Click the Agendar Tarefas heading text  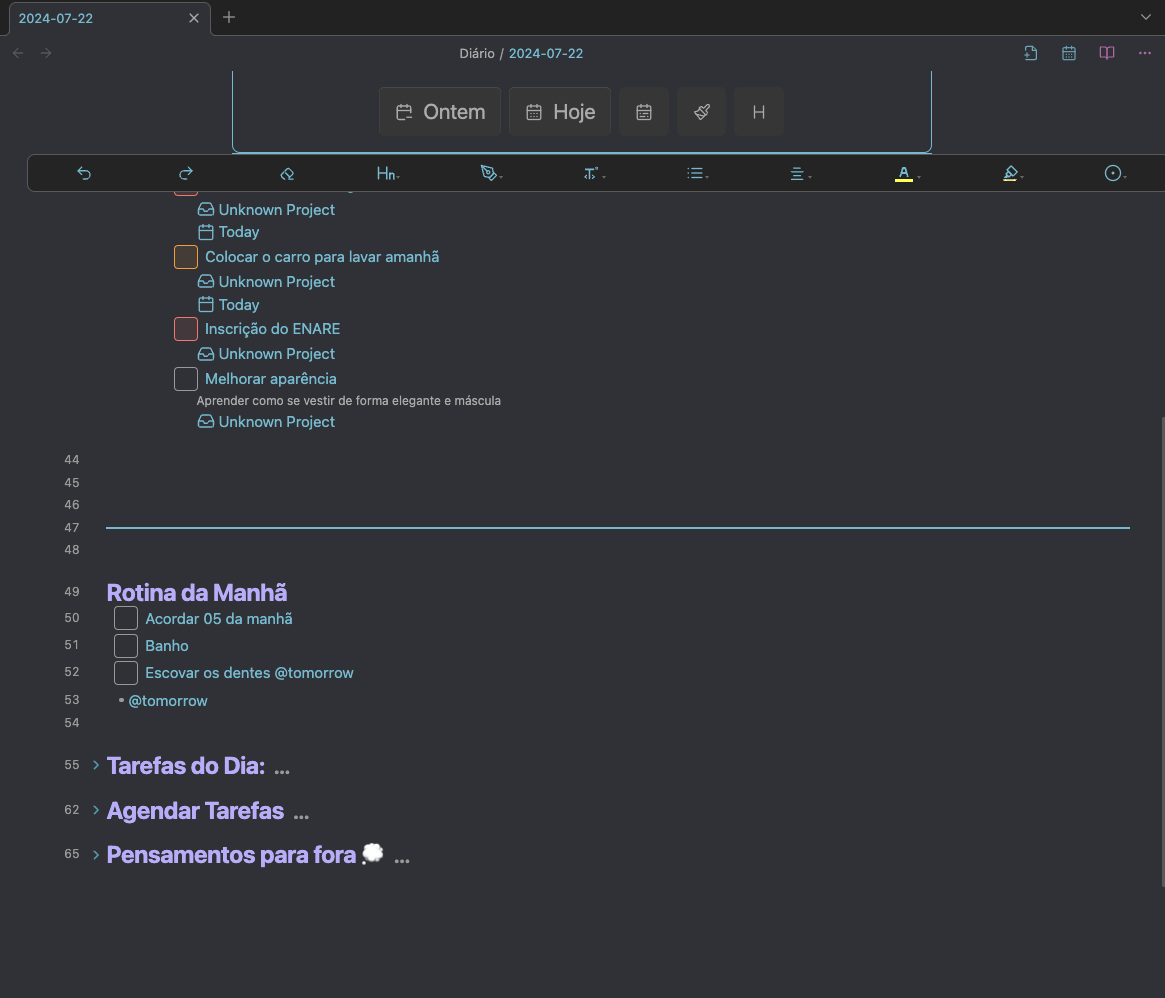195,810
